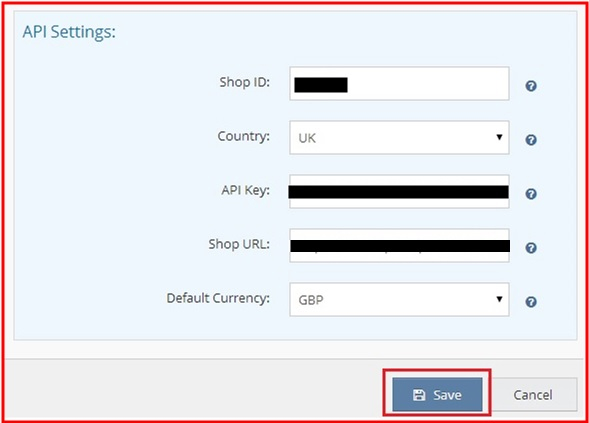Click the arrow on the Country combo box
Screen dimensions: 589x423
[x=499, y=137]
